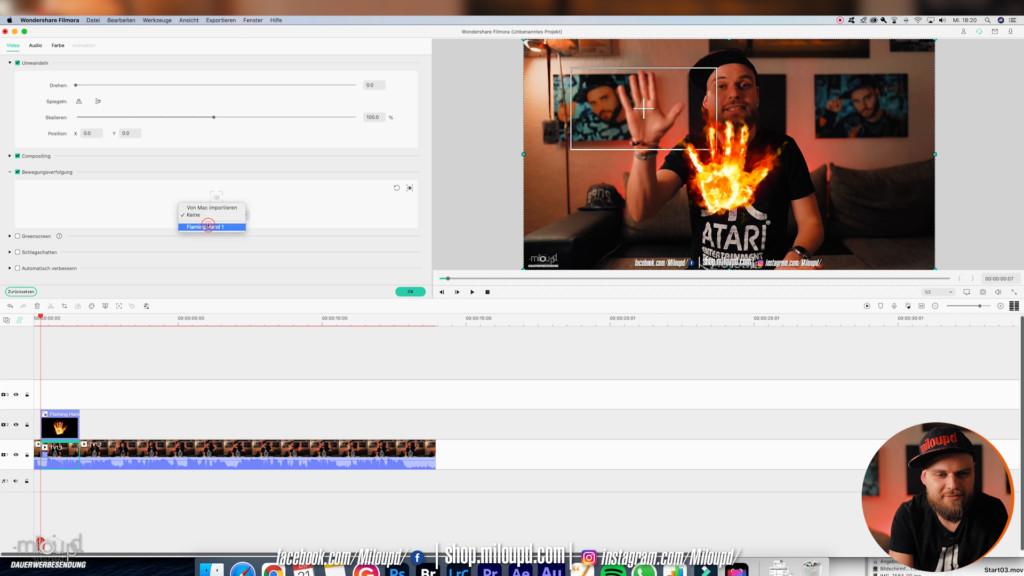Enable the Automatisch verbessern checkbox
The image size is (1024, 576).
[18, 268]
